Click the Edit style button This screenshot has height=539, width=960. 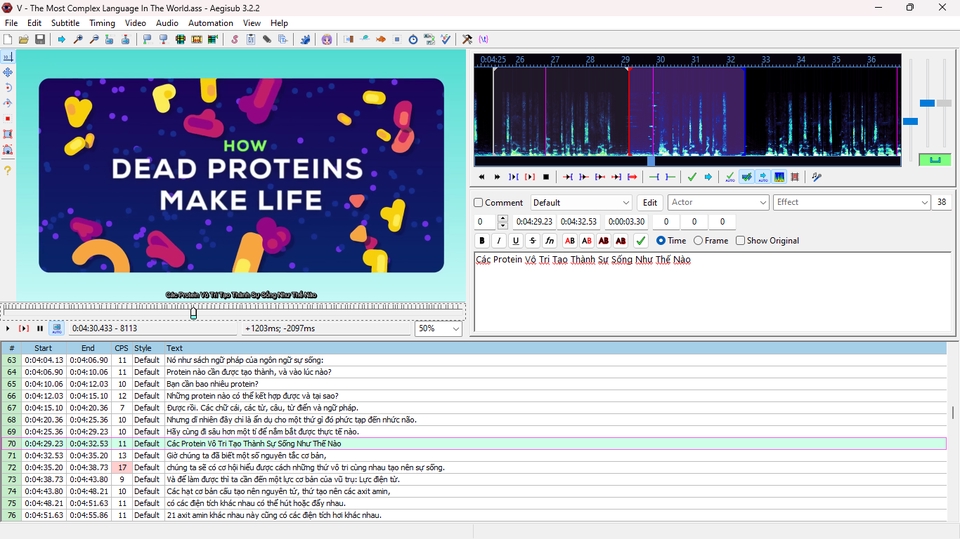[x=650, y=203]
